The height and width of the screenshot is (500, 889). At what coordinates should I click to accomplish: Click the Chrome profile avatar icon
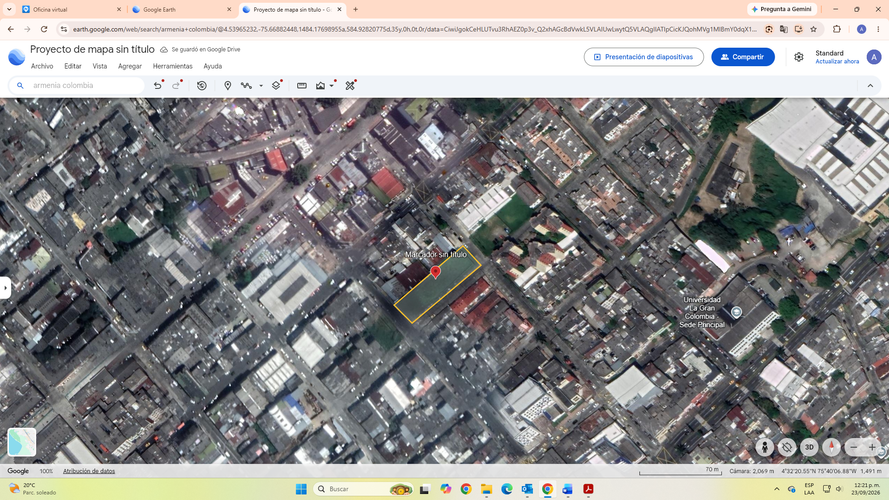coord(861,29)
